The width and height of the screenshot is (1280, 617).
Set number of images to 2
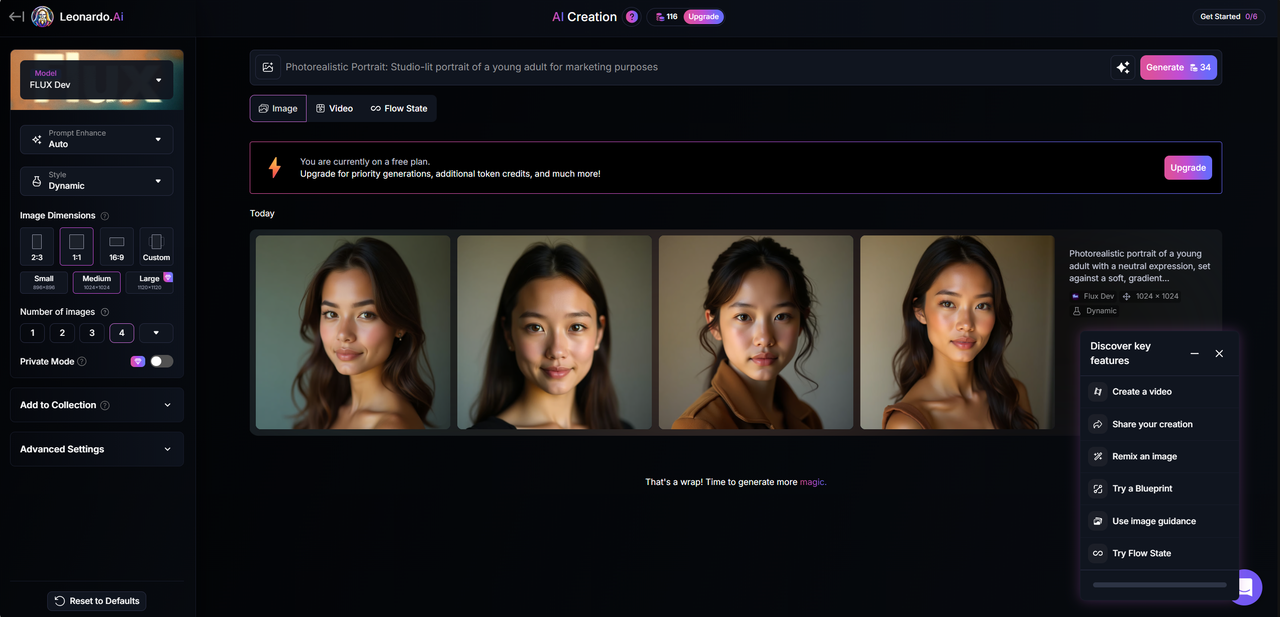pos(62,333)
